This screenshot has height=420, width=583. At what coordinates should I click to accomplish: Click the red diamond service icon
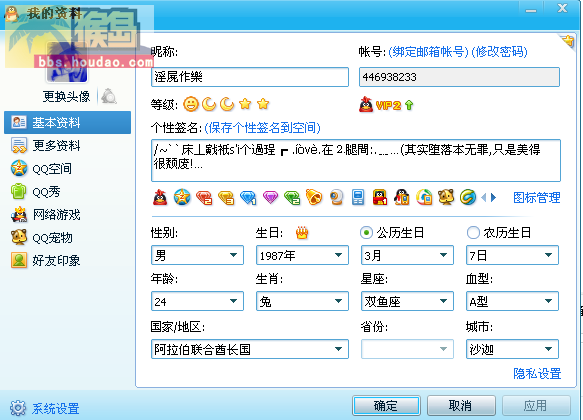coord(204,197)
